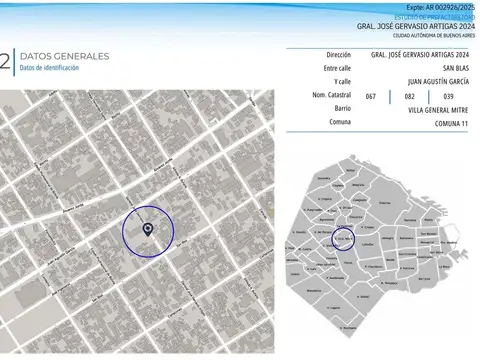Click the Colegiales neighborhood on the city map
Screen dimensions: 480x360
pyautogui.click(x=359, y=200)
